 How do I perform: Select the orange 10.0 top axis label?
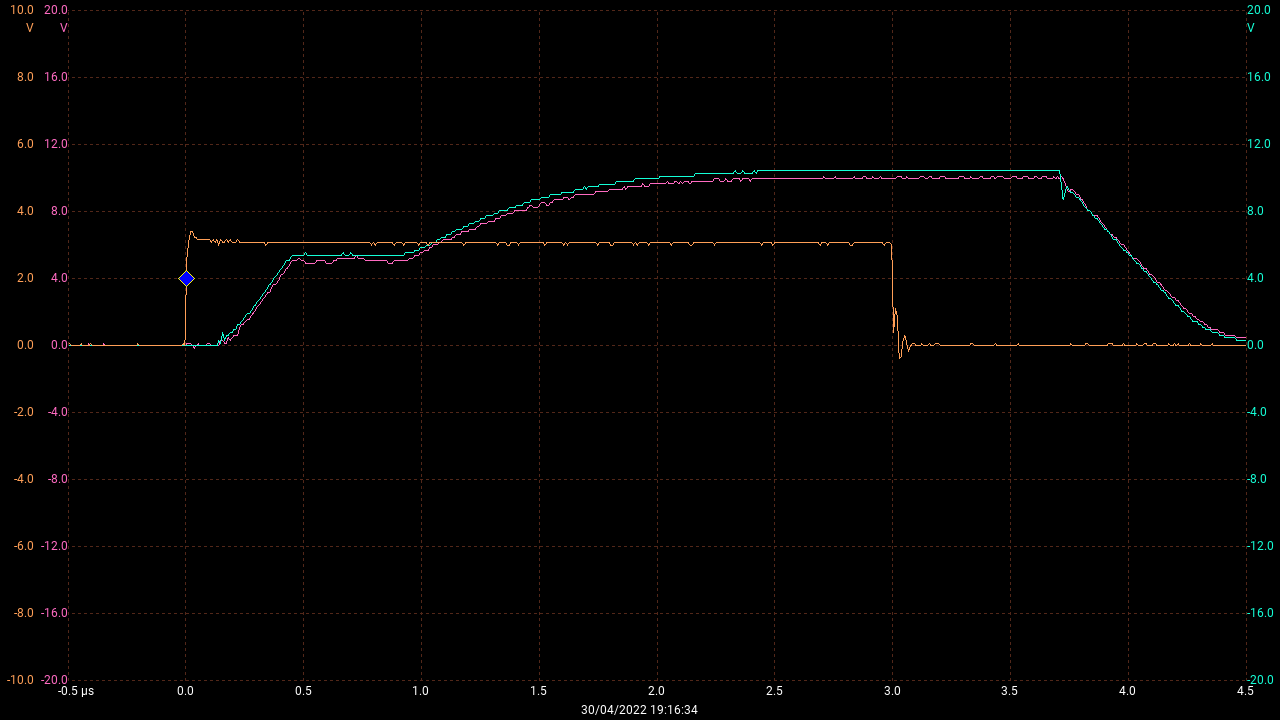(21, 10)
